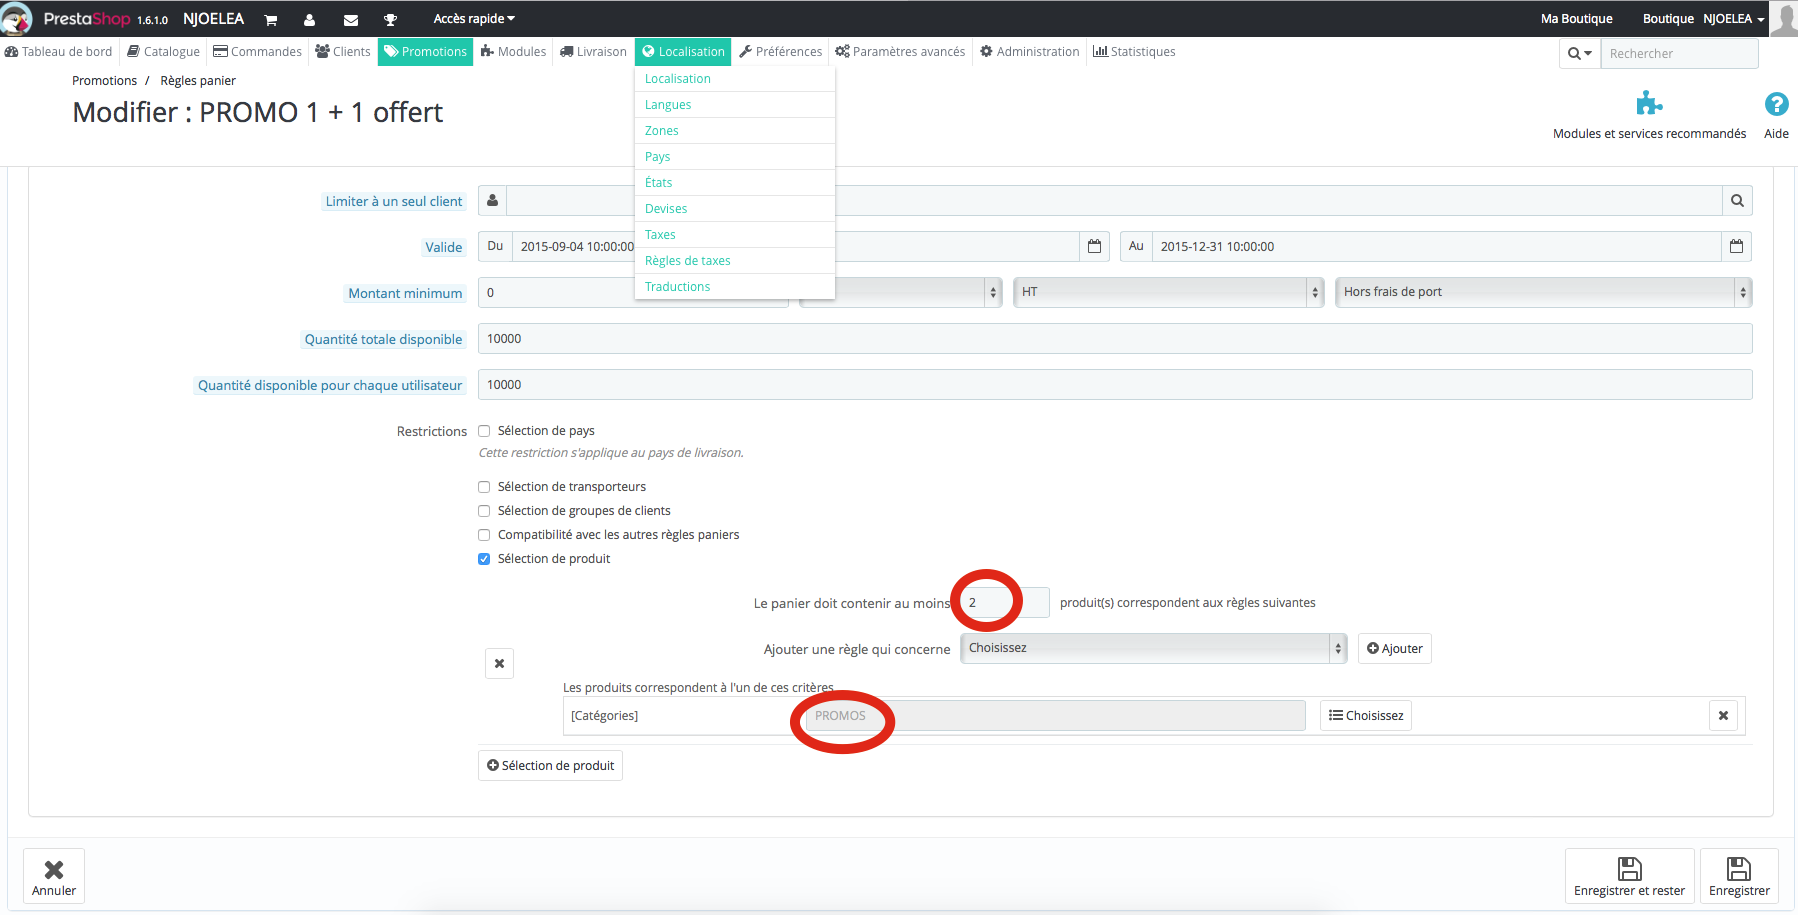Expand the HT tax dropdown
This screenshot has width=1798, height=915.
[1169, 292]
